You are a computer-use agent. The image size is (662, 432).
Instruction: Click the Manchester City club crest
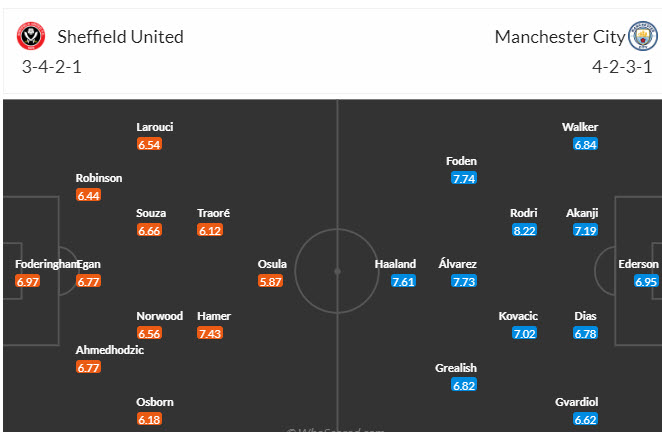641,37
